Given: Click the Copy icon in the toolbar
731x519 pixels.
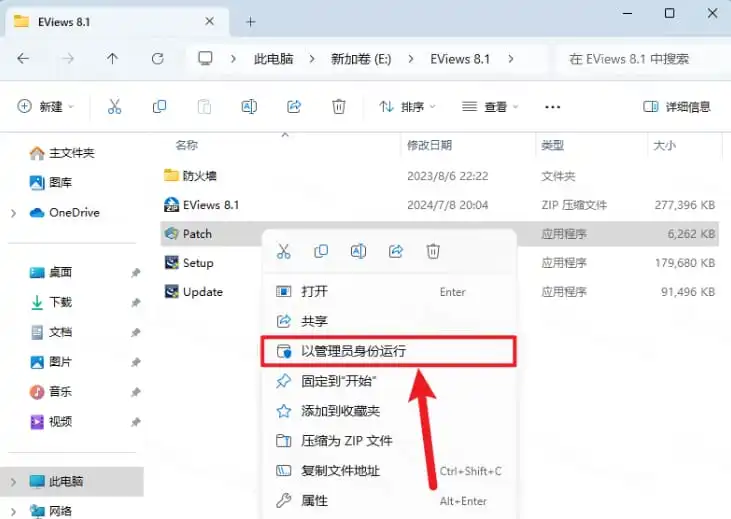Looking at the screenshot, I should pos(159,107).
